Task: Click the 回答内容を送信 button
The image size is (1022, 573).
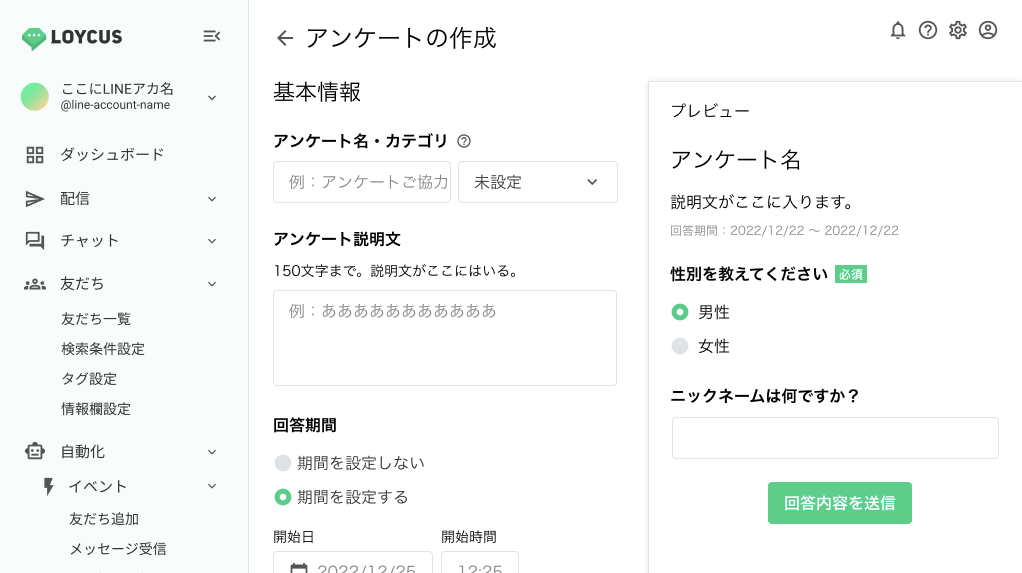Action: [x=840, y=503]
